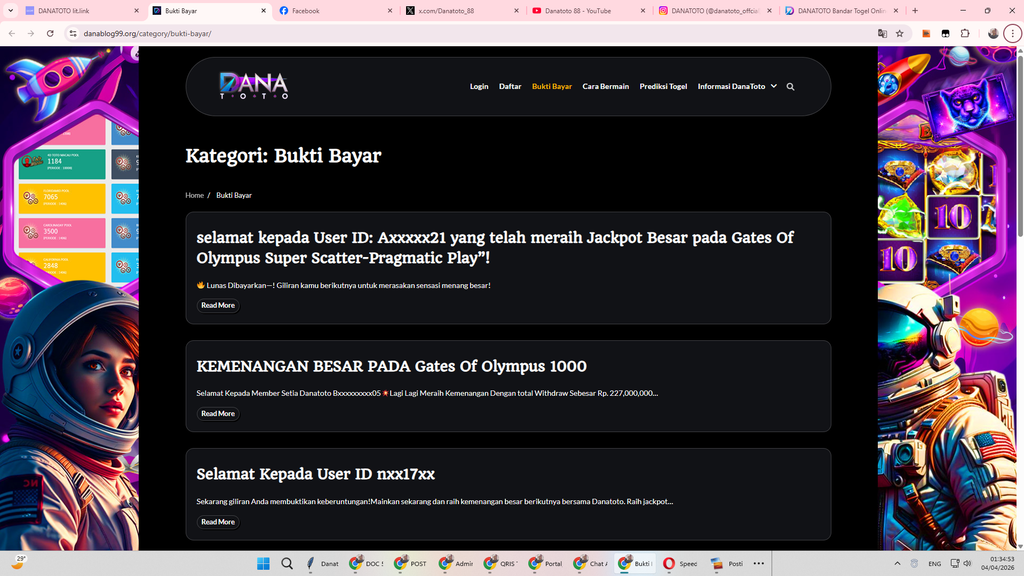
Task: Click the browser back arrow
Action: coord(12,33)
